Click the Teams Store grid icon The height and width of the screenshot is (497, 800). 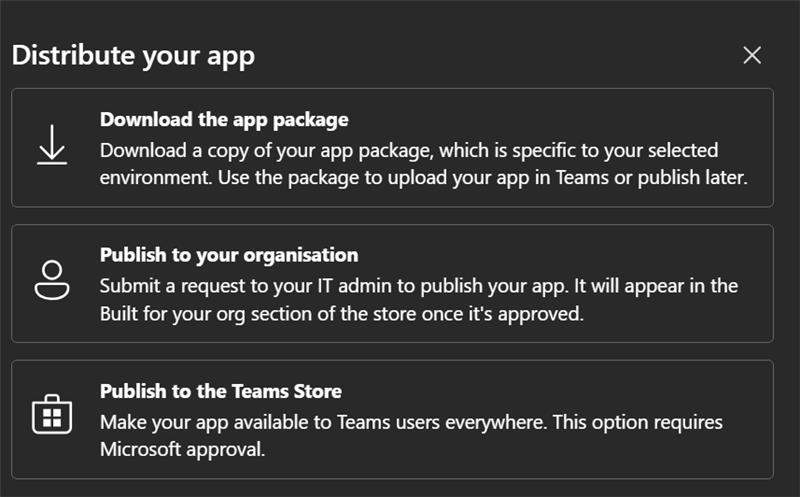click(52, 416)
